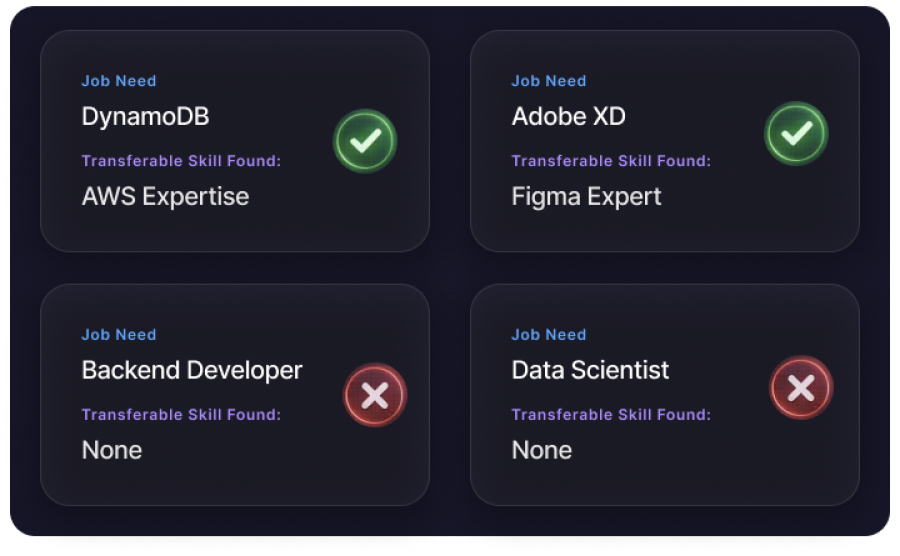Click Transferable Skill Found label in Data Scientist card
This screenshot has width=900, height=556.
point(611,415)
